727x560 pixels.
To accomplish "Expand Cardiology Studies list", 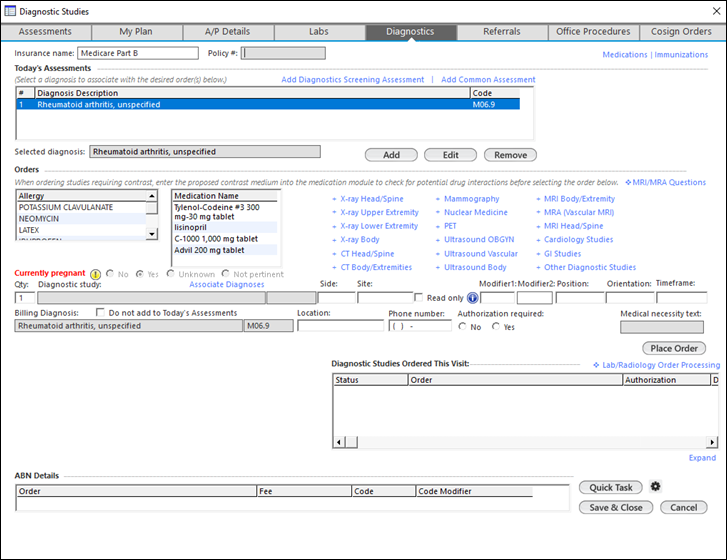I will click(x=578, y=240).
